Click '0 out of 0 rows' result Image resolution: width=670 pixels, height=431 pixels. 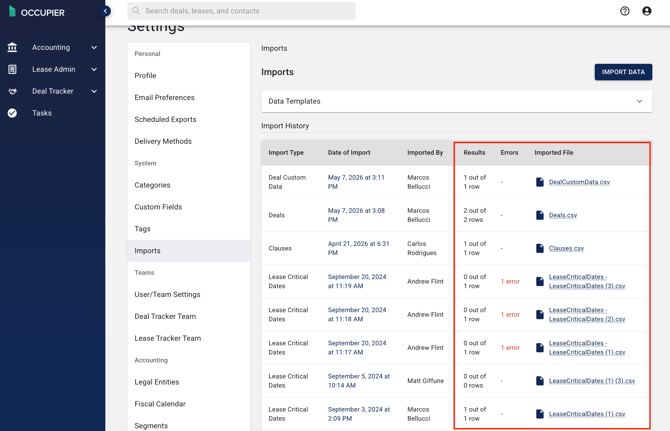[x=474, y=381]
